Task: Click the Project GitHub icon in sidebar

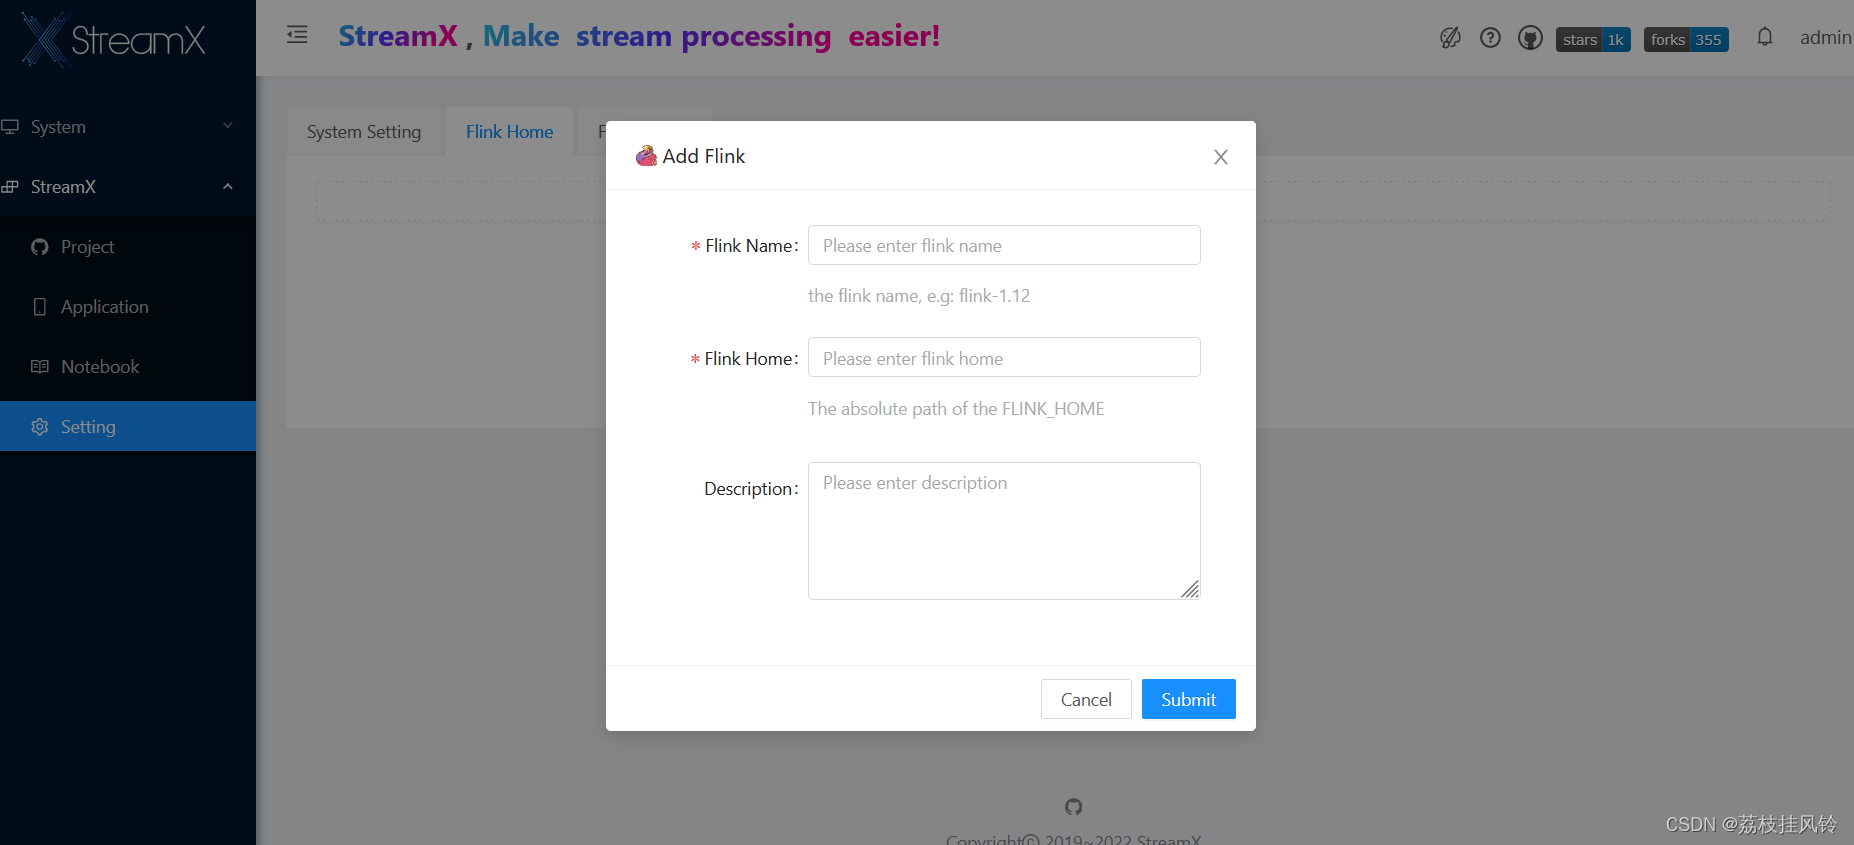Action: (40, 247)
